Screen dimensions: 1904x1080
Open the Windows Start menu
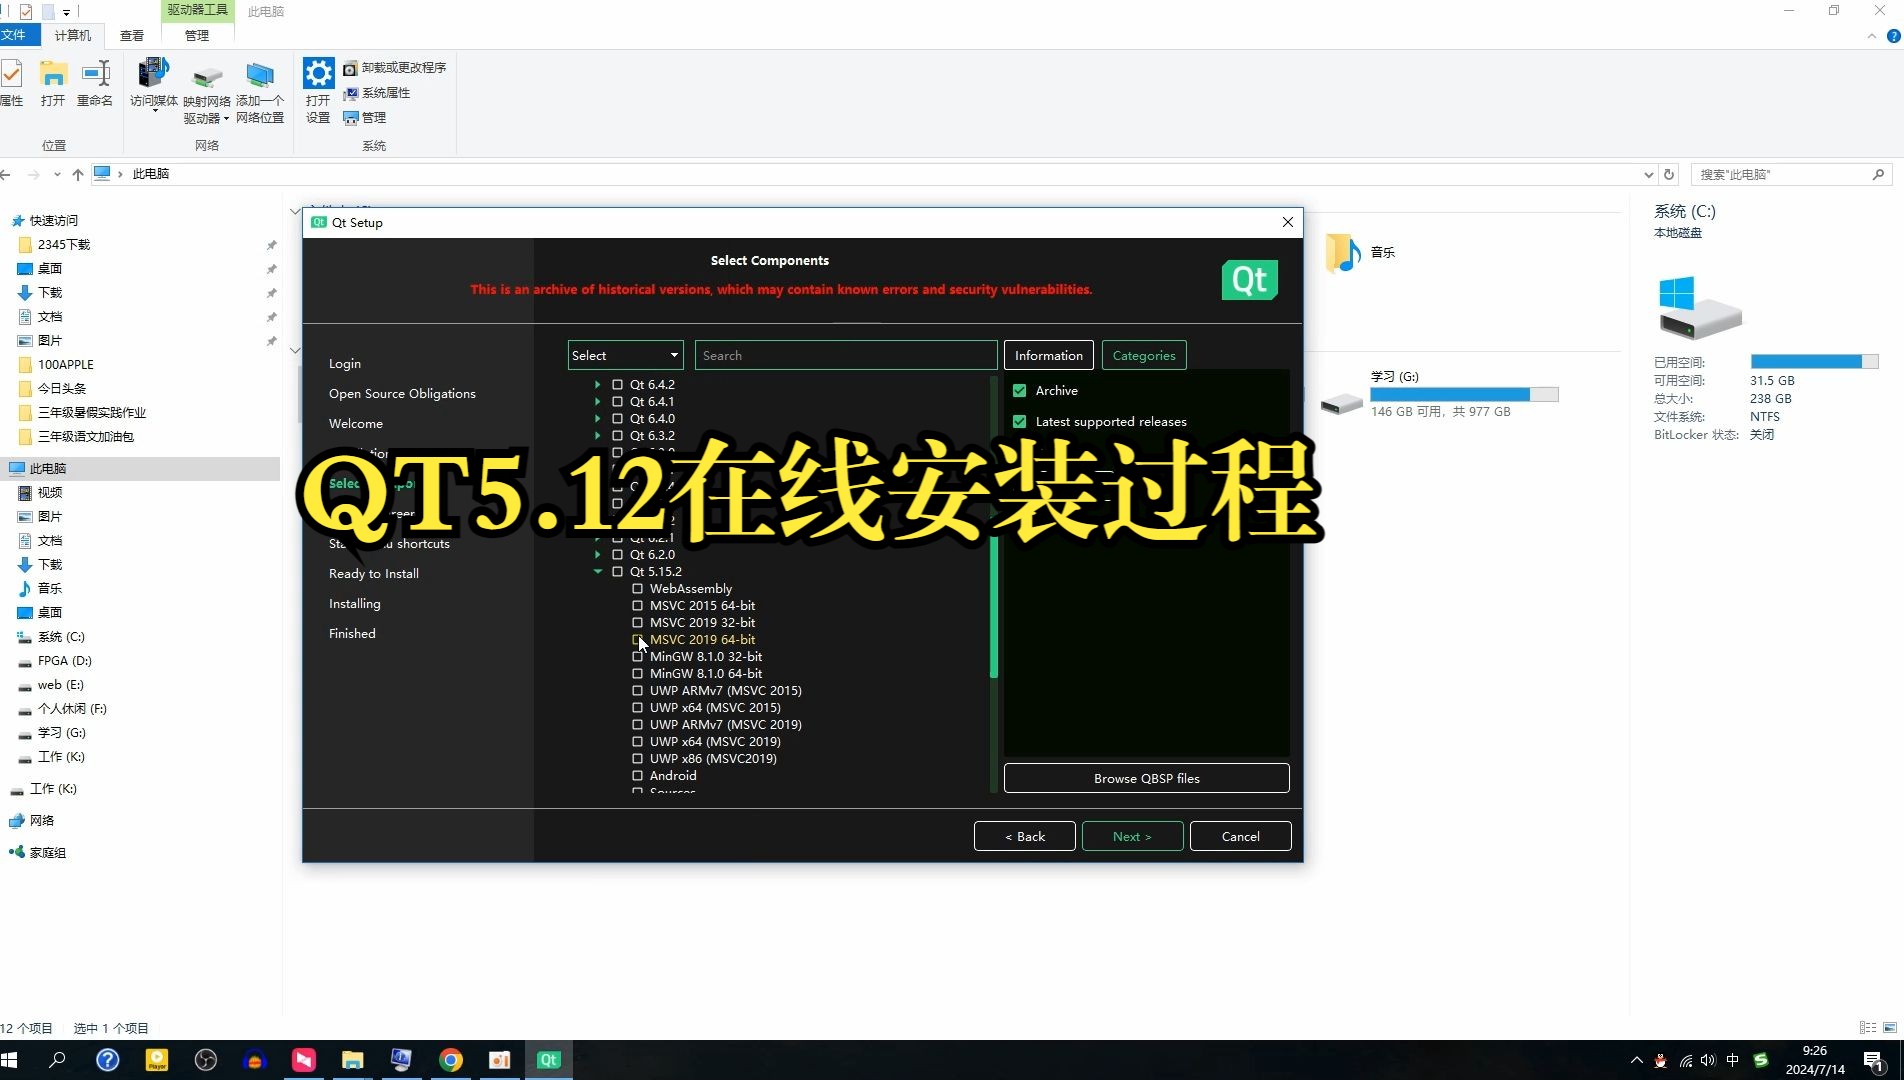[10, 1060]
